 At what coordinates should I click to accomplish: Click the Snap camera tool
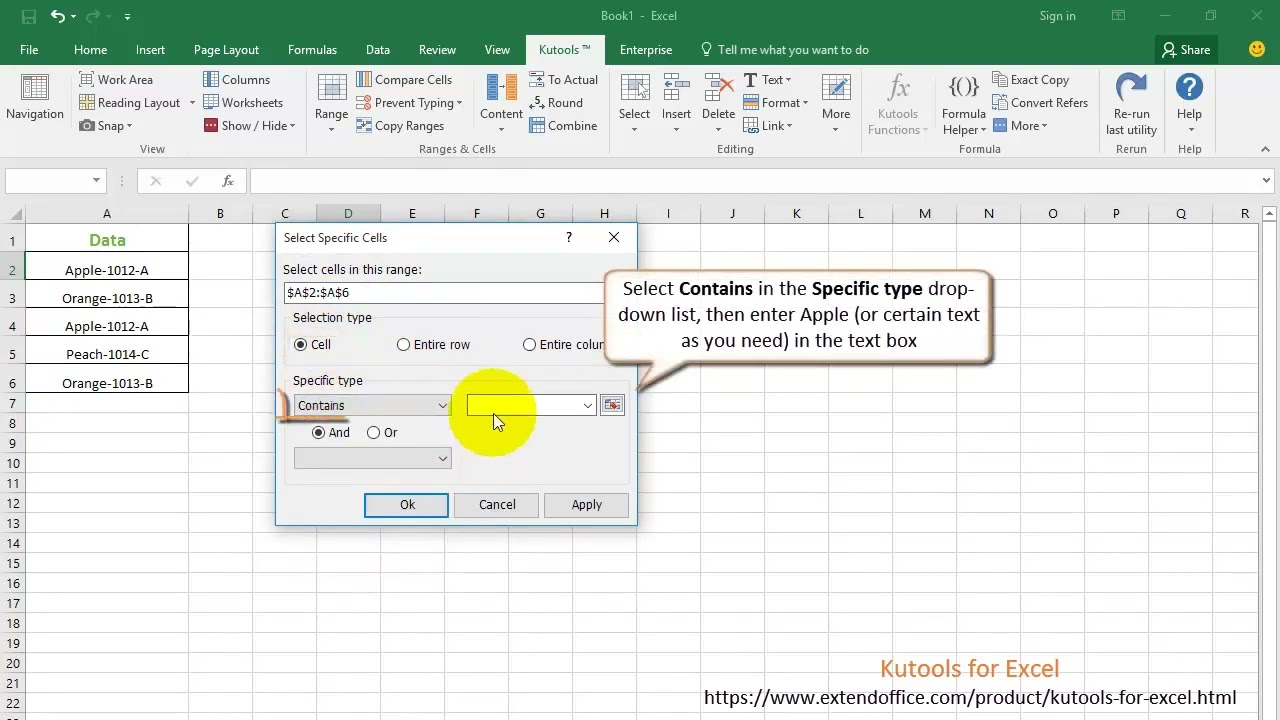(106, 126)
